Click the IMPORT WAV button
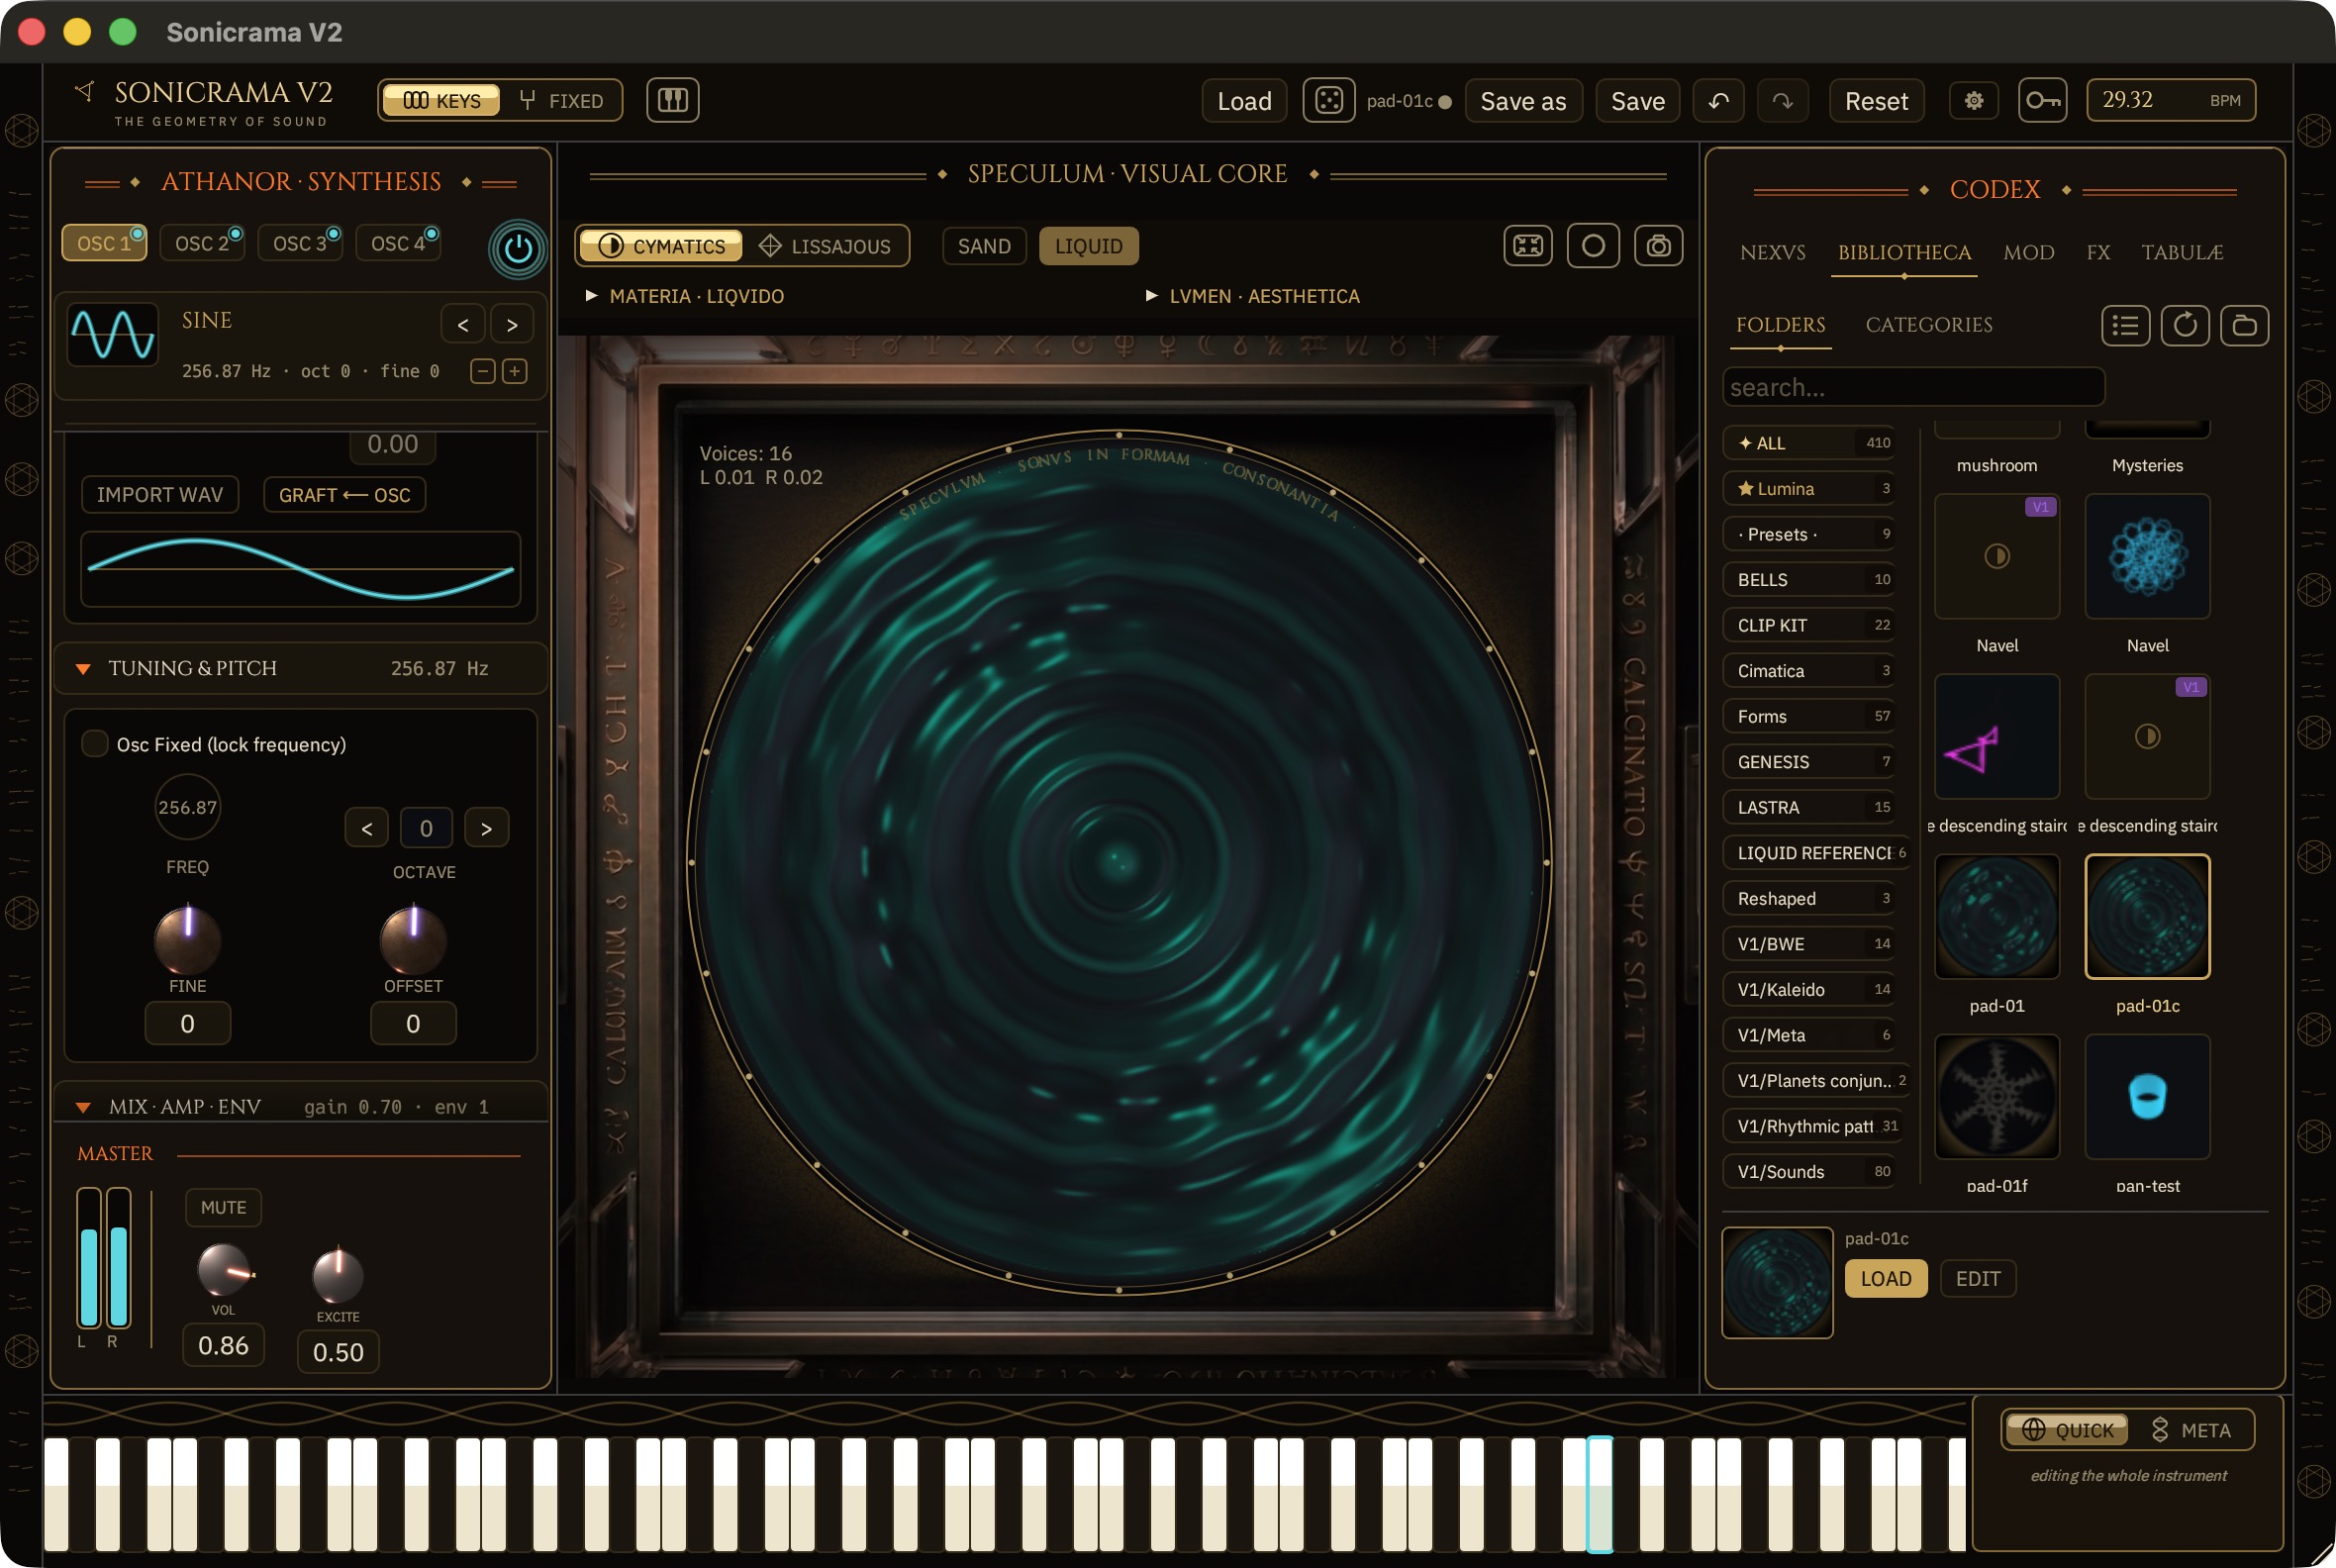 coord(160,495)
